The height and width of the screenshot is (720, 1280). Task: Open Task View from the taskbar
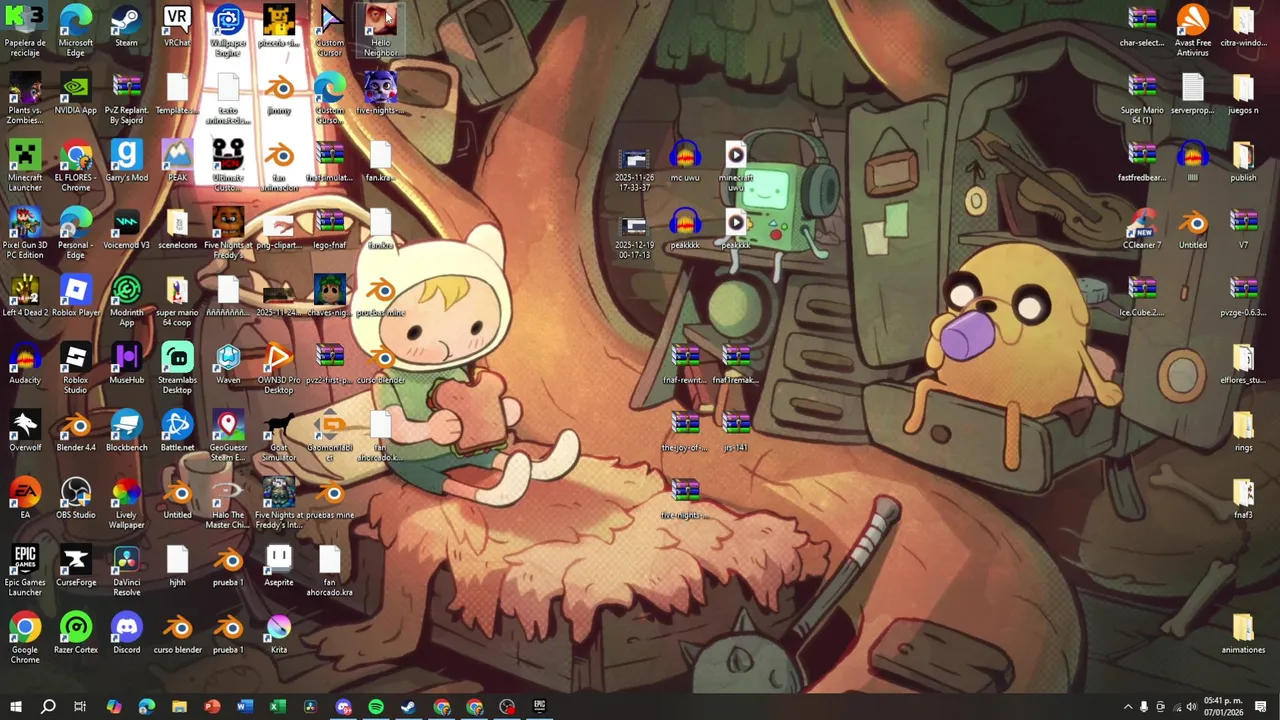click(80, 707)
